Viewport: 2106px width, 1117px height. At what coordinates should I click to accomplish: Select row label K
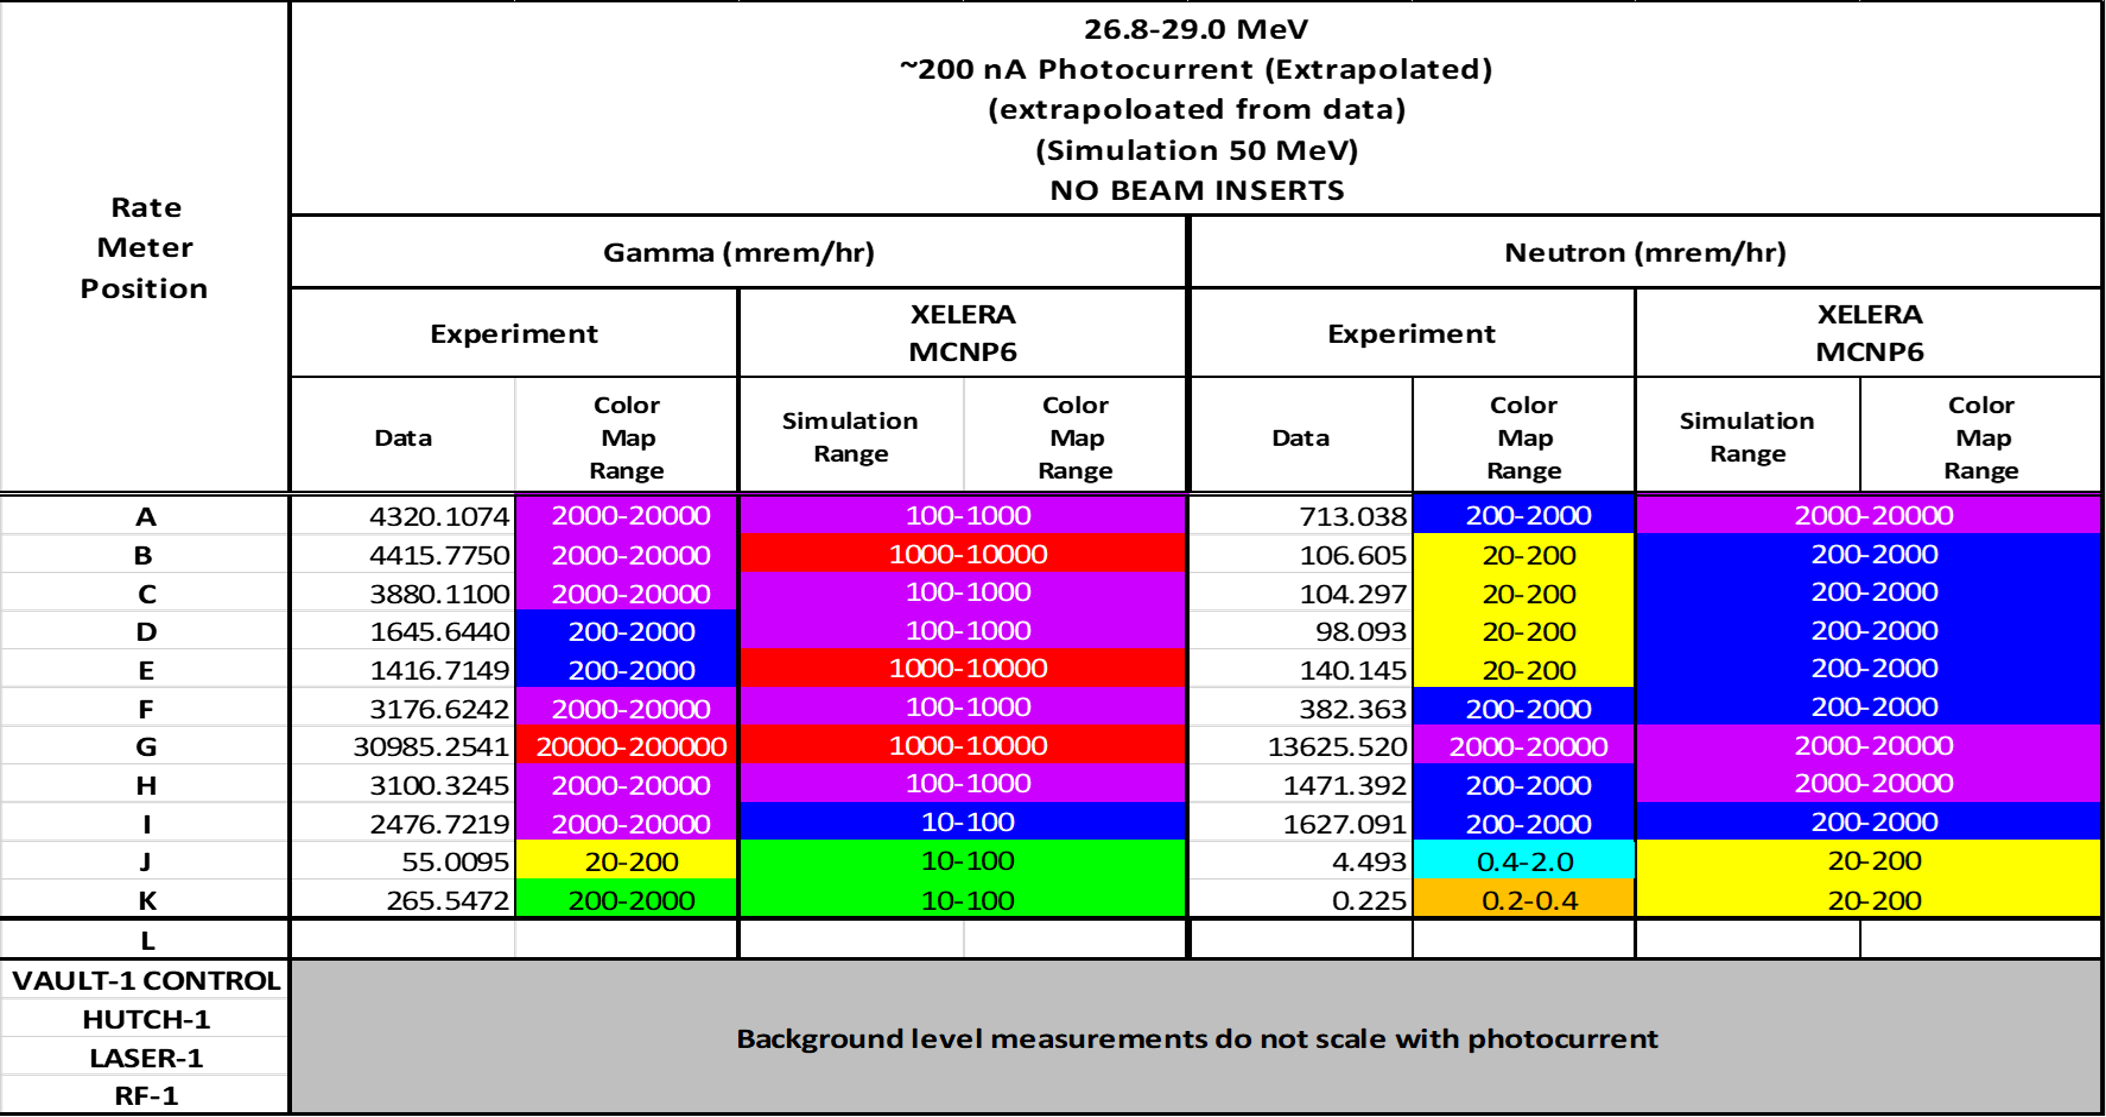[145, 900]
